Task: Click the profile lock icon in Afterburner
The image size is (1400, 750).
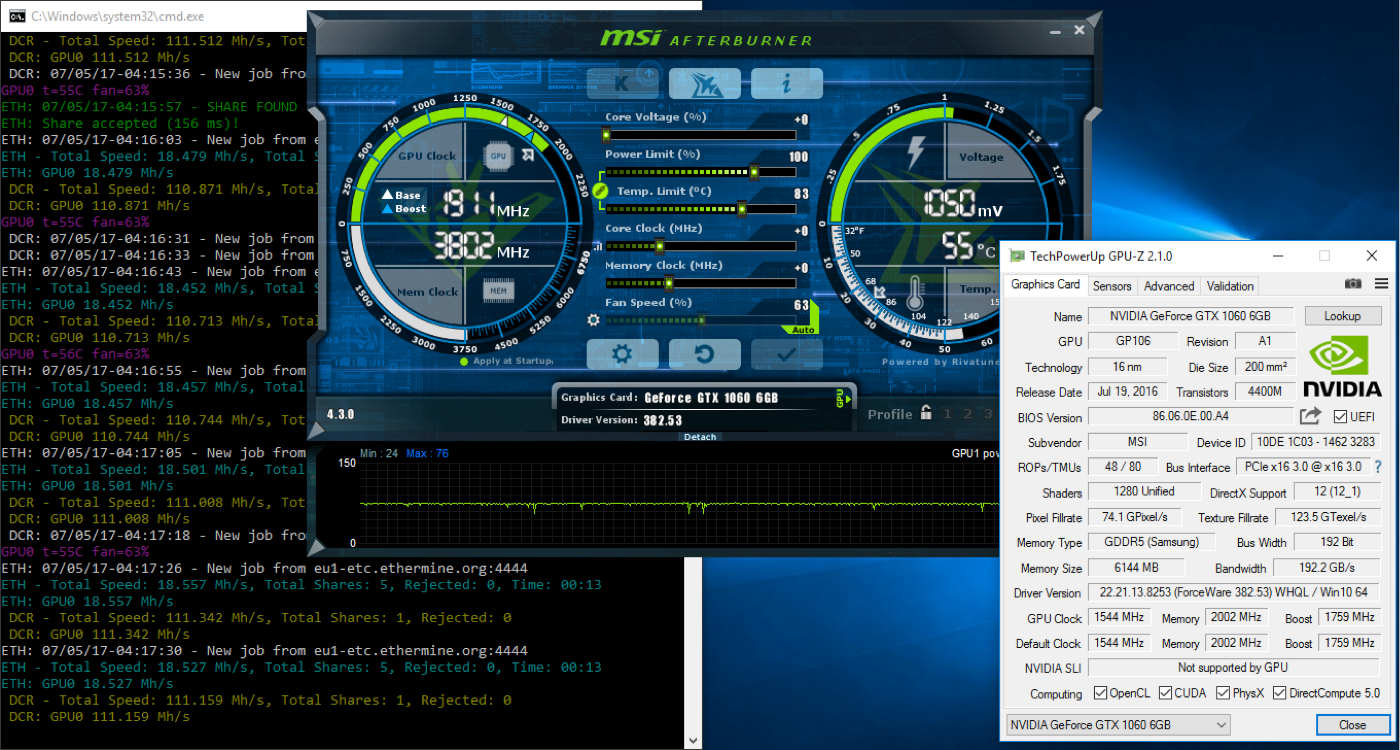Action: click(x=926, y=412)
